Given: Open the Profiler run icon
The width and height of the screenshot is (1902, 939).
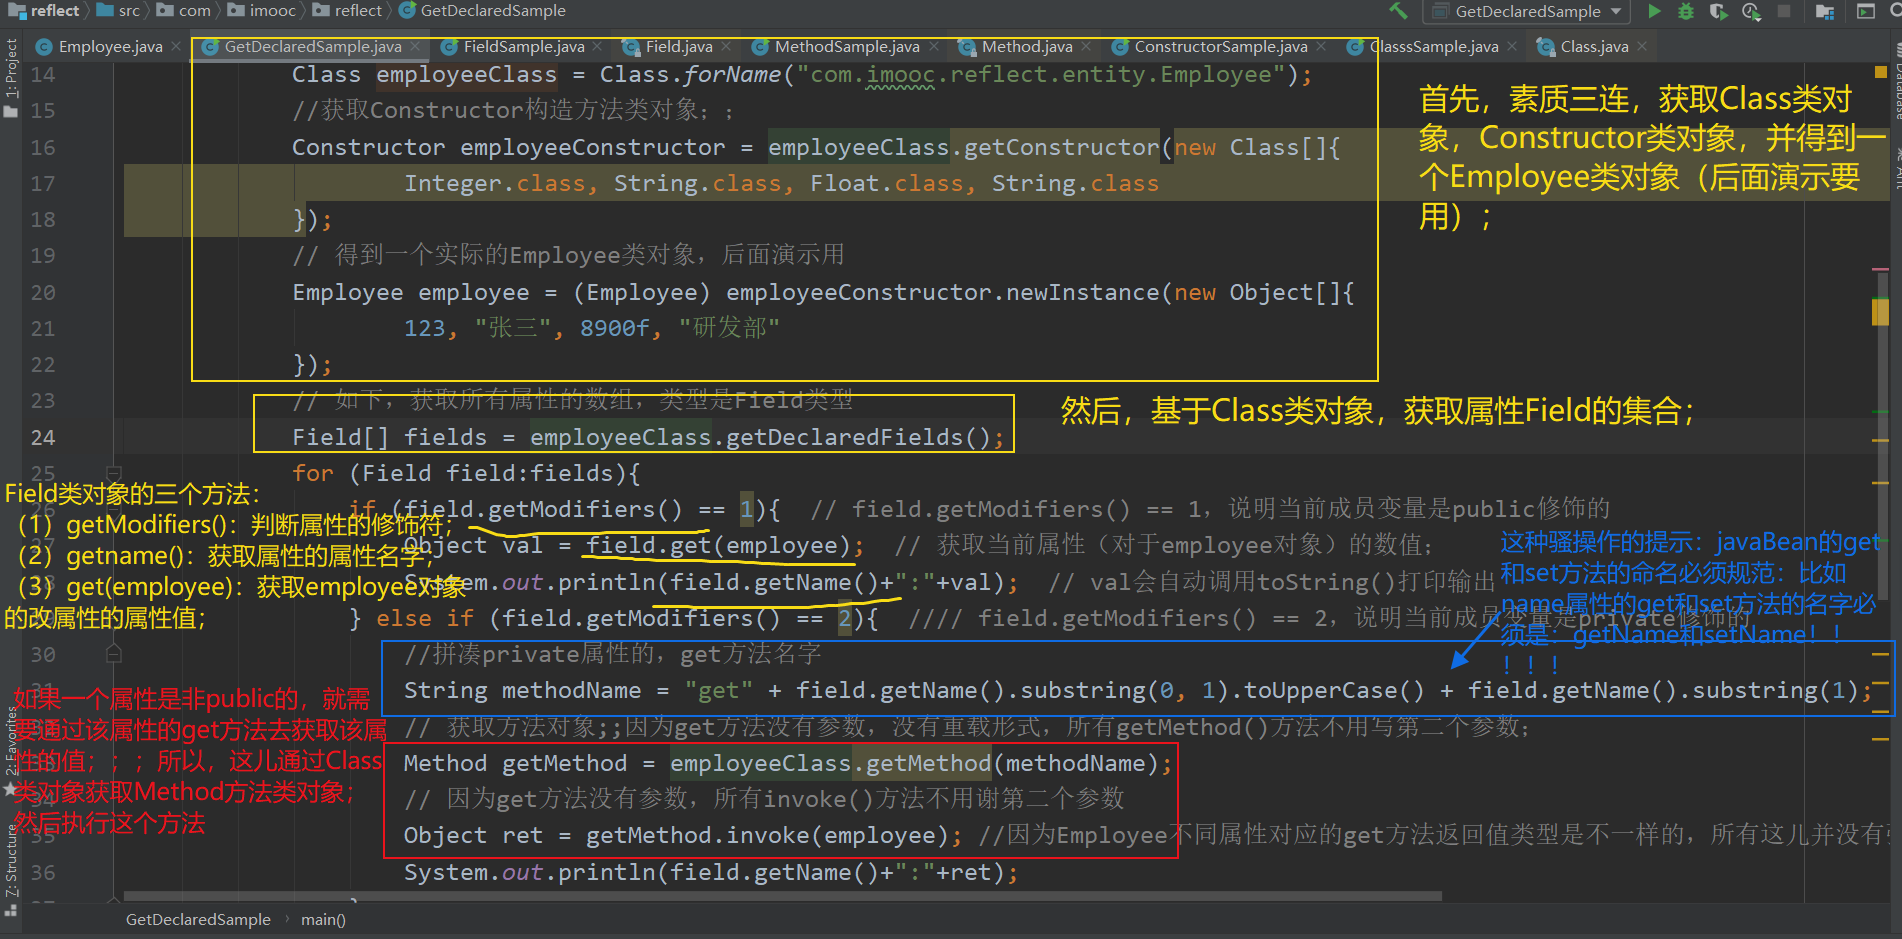Looking at the screenshot, I should [1749, 12].
